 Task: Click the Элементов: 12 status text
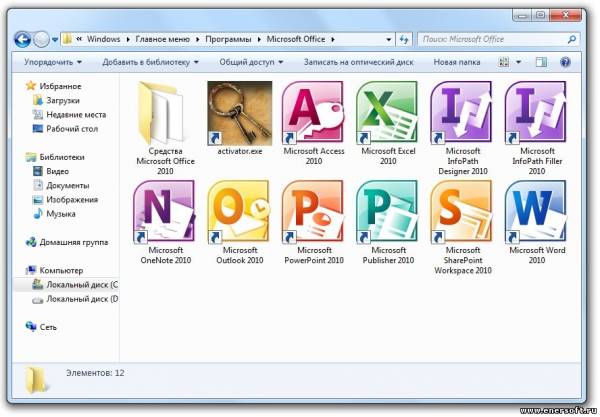click(95, 373)
